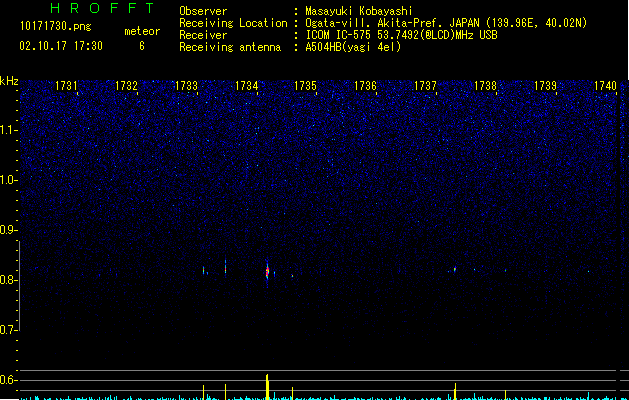The image size is (629, 400).
Task: Select the filename 10171730.png
Action: pyautogui.click(x=56, y=27)
